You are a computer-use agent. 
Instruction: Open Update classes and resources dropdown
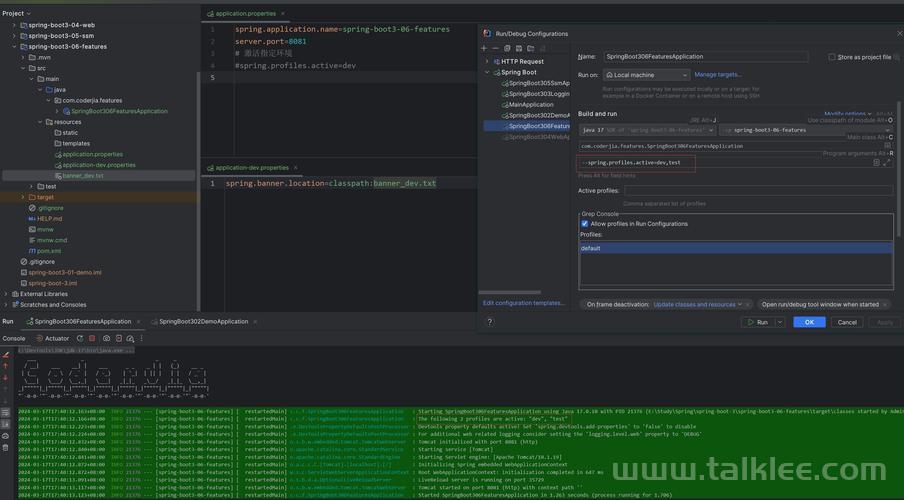[x=698, y=304]
